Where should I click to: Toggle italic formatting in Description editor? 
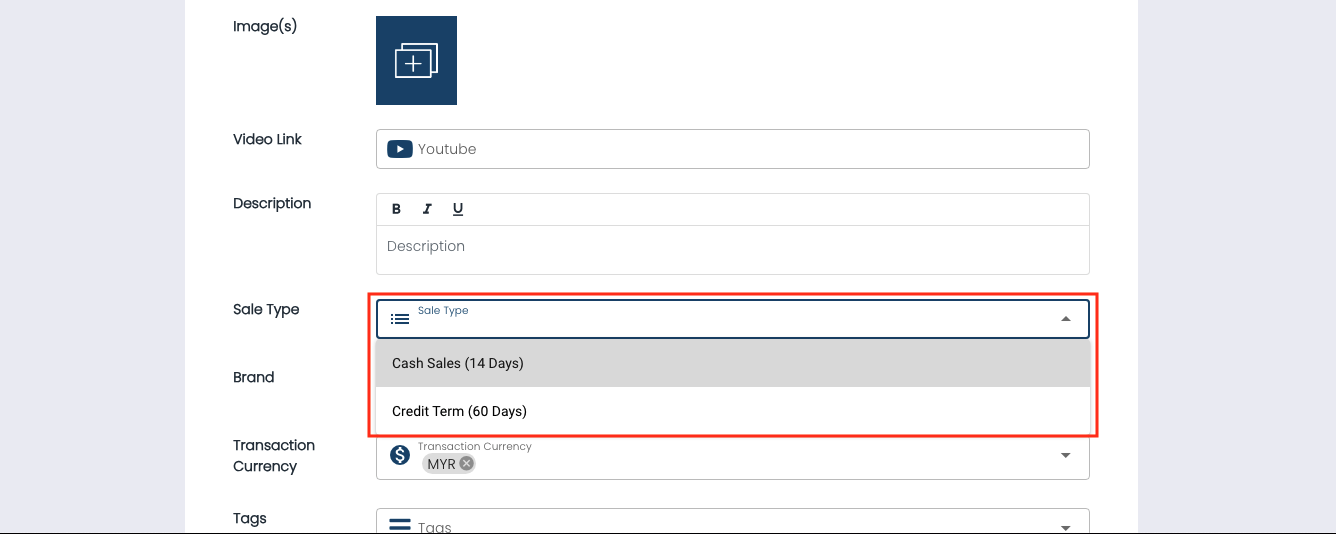427,209
